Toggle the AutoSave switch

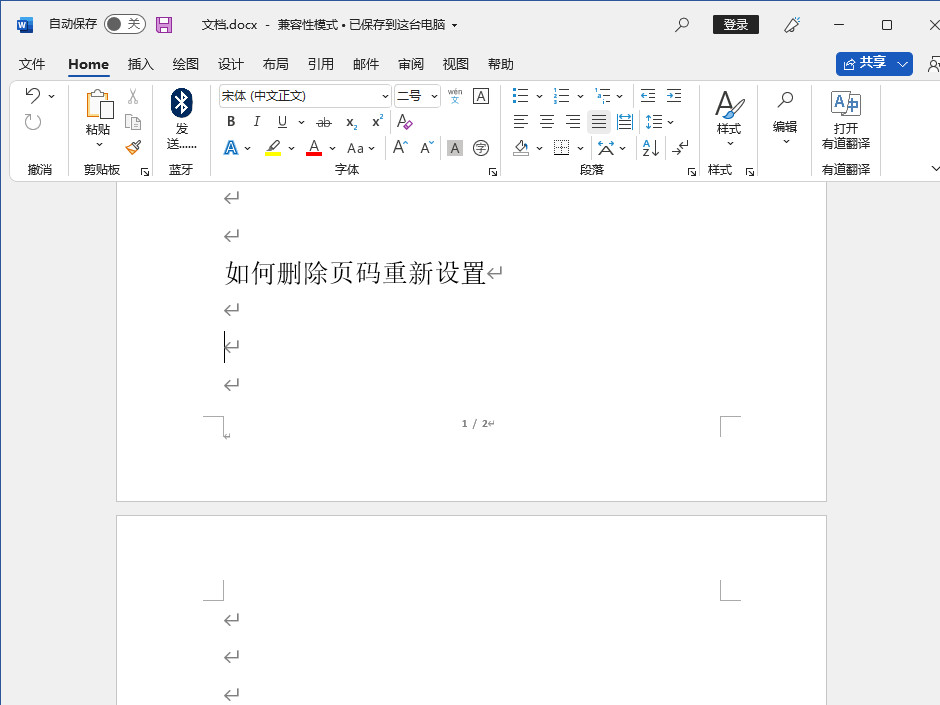(125, 24)
